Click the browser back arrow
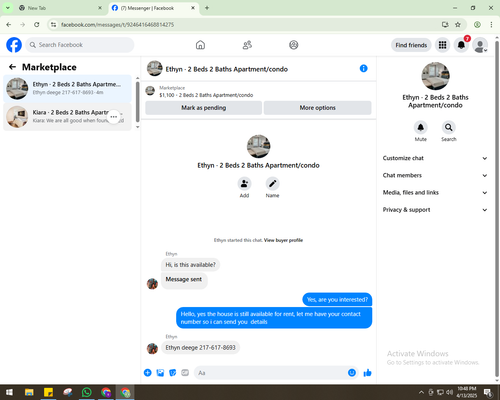This screenshot has height=400, width=500. 9,25
